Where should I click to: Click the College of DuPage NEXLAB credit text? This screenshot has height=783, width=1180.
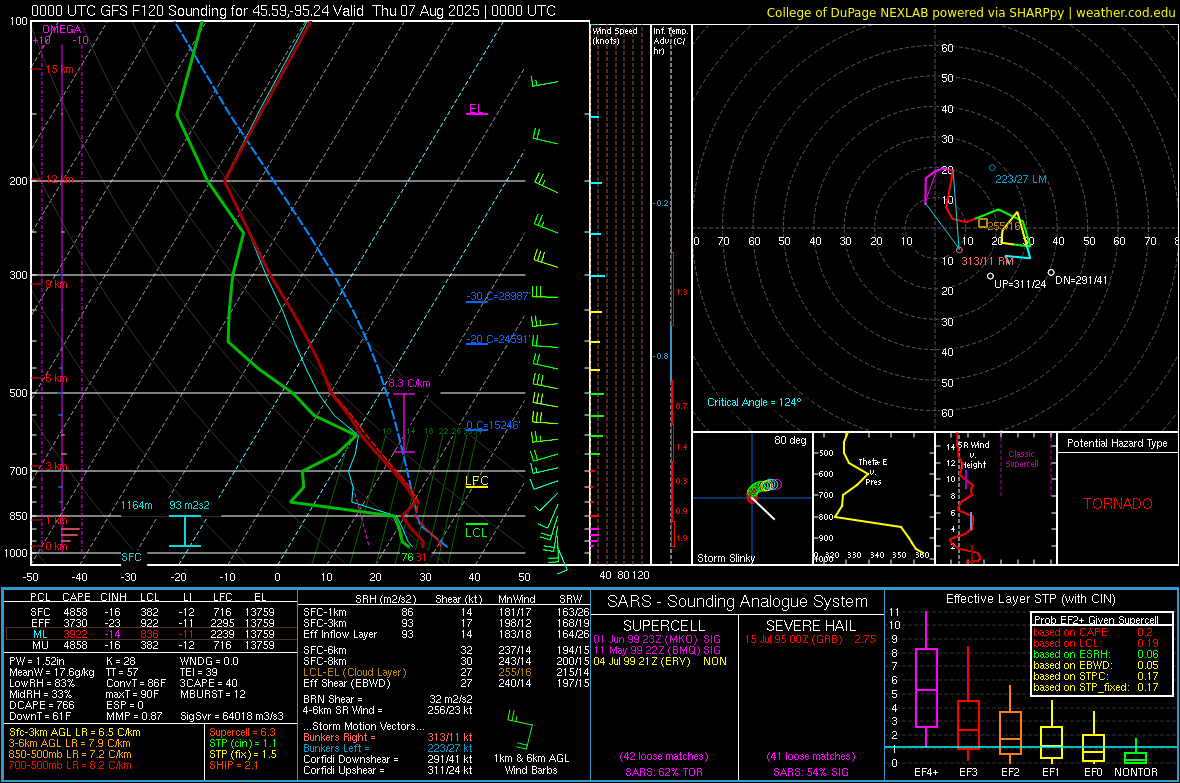pyautogui.click(x=971, y=12)
